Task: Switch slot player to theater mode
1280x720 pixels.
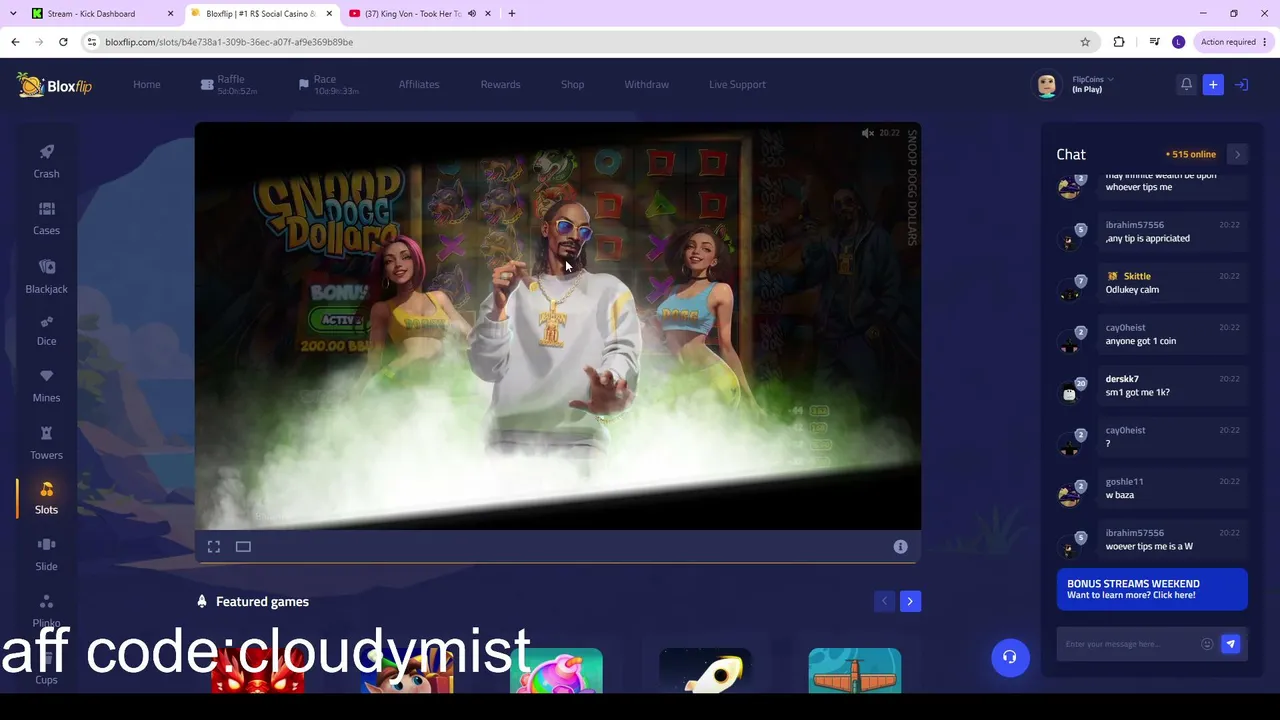Action: coord(243,547)
